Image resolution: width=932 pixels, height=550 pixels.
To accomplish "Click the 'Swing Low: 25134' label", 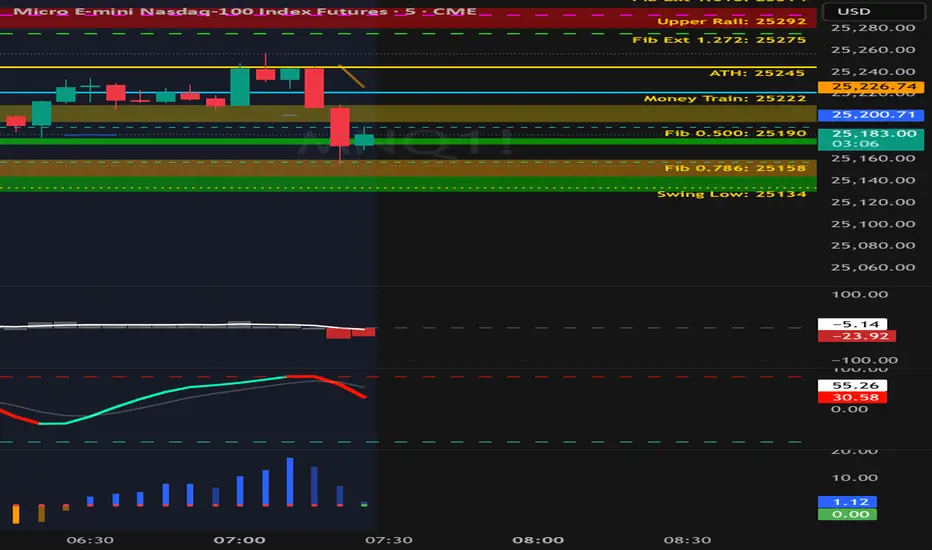I will click(732, 194).
